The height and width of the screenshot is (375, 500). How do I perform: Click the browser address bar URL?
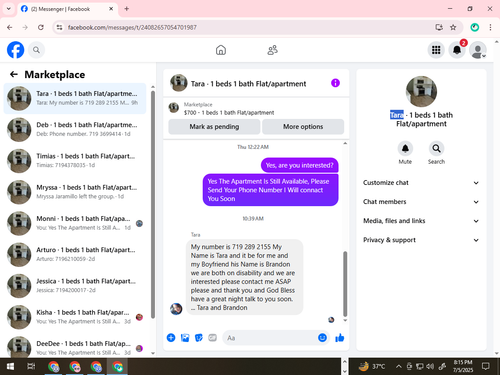(x=132, y=27)
